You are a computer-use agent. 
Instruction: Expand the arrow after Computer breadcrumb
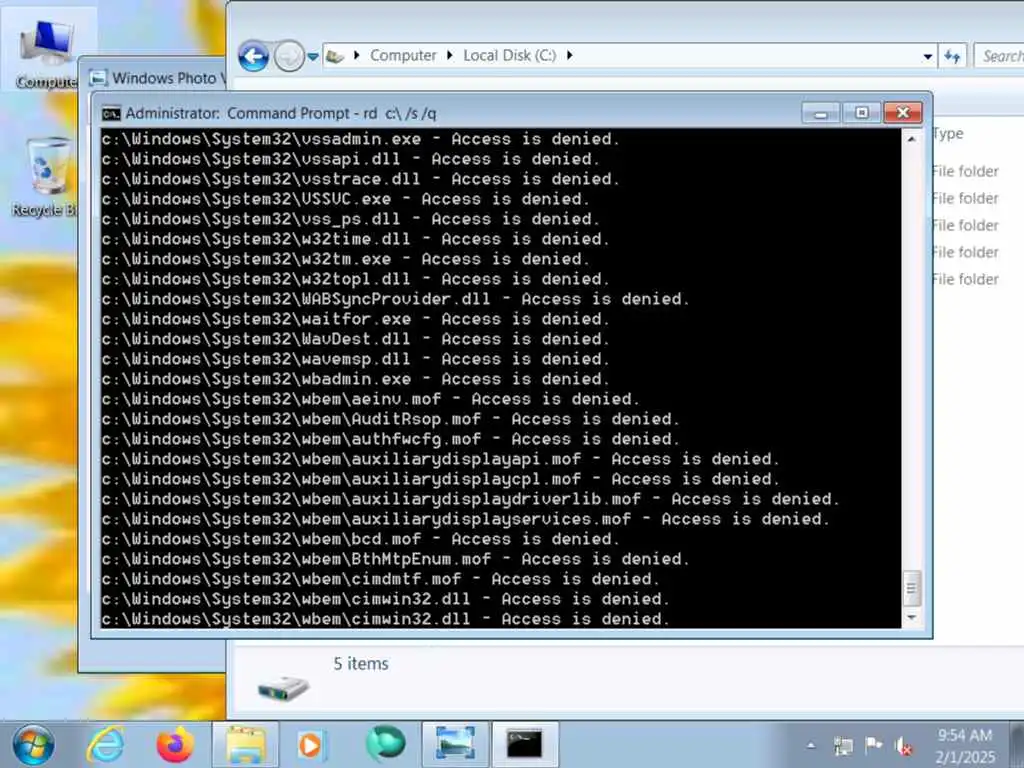[450, 56]
